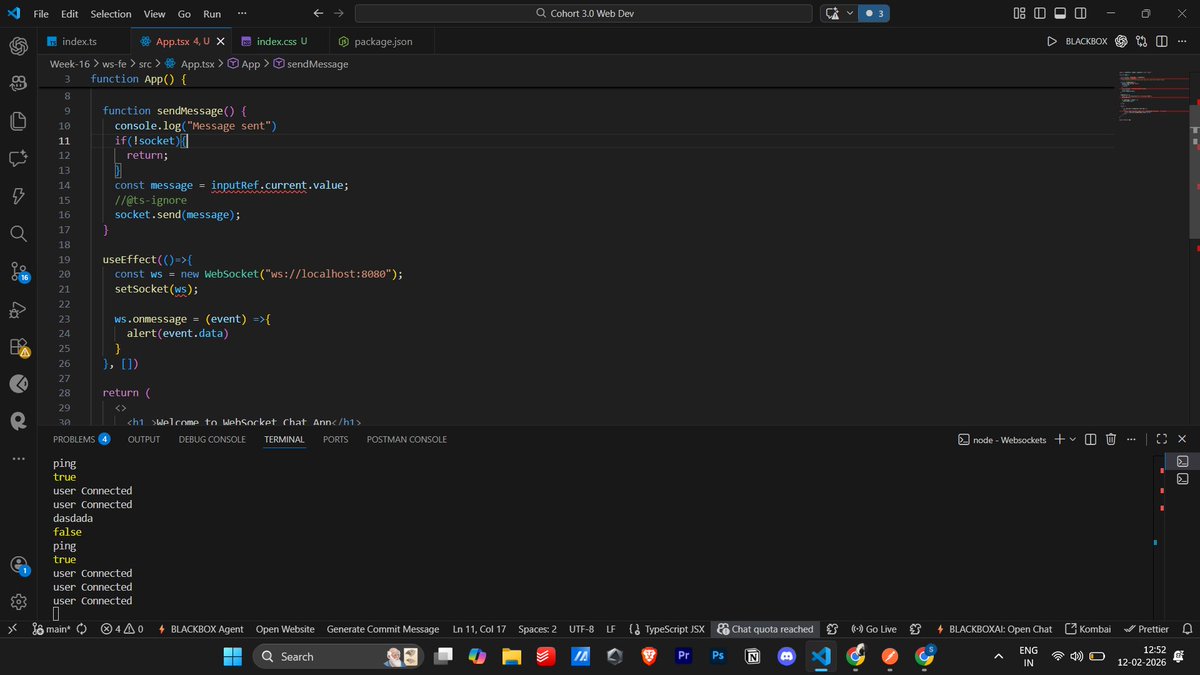The image size is (1200, 675).
Task: Open the Selection menu
Action: pos(110,14)
